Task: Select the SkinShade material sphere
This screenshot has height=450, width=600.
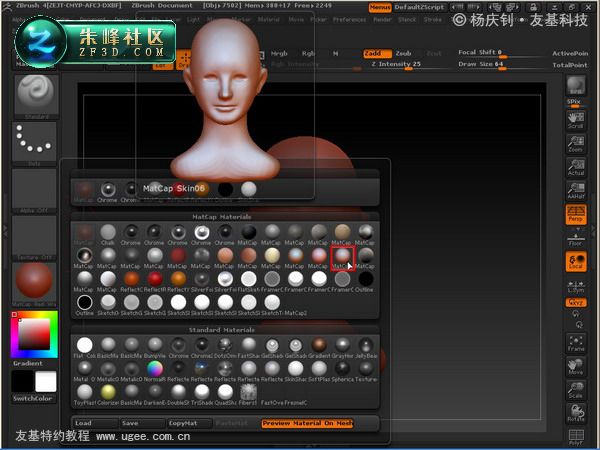Action: [295, 371]
